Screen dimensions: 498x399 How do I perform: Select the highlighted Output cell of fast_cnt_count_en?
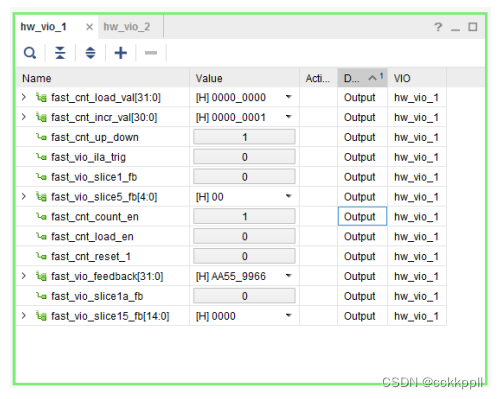pyautogui.click(x=362, y=216)
